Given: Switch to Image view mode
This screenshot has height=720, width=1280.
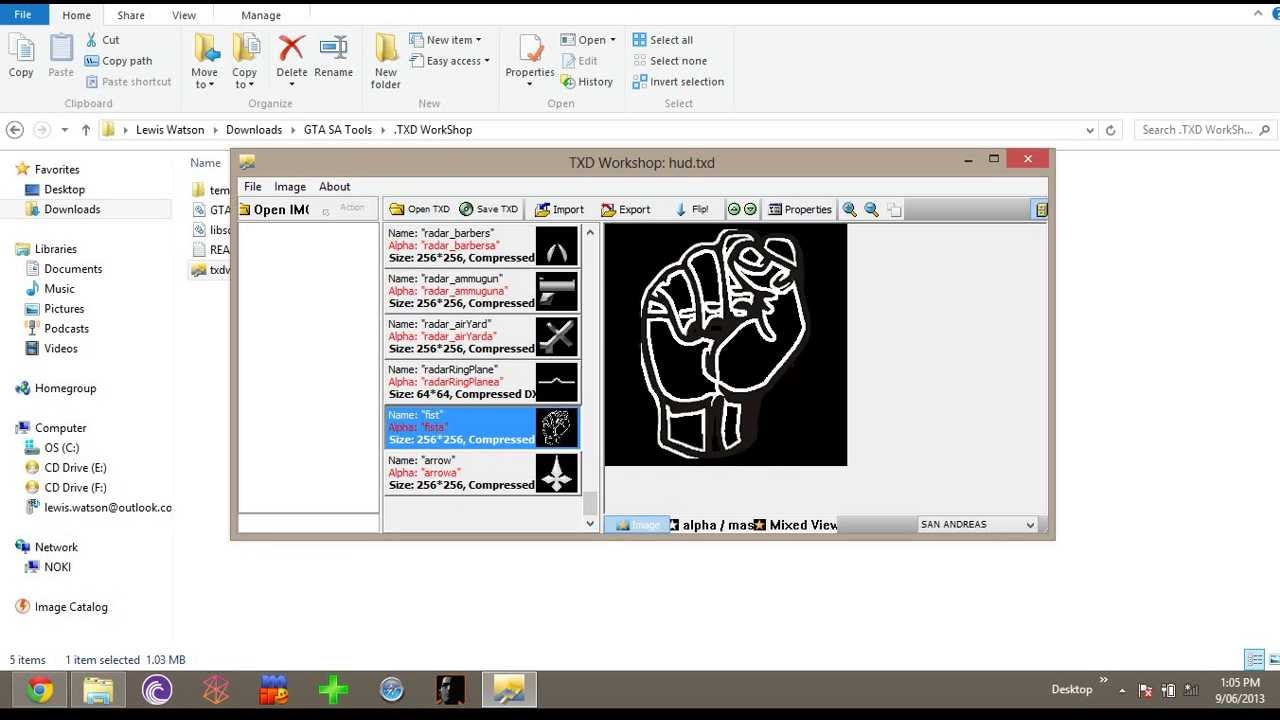Looking at the screenshot, I should [x=637, y=524].
